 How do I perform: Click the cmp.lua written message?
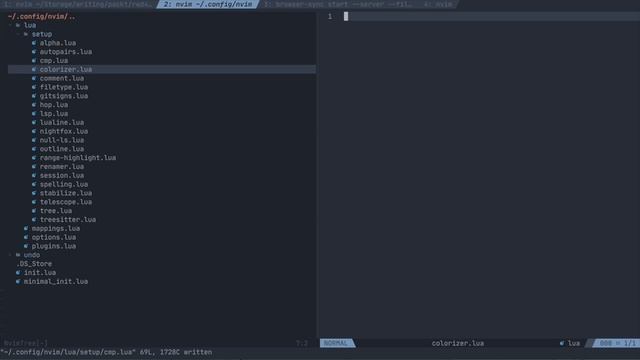(x=106, y=352)
